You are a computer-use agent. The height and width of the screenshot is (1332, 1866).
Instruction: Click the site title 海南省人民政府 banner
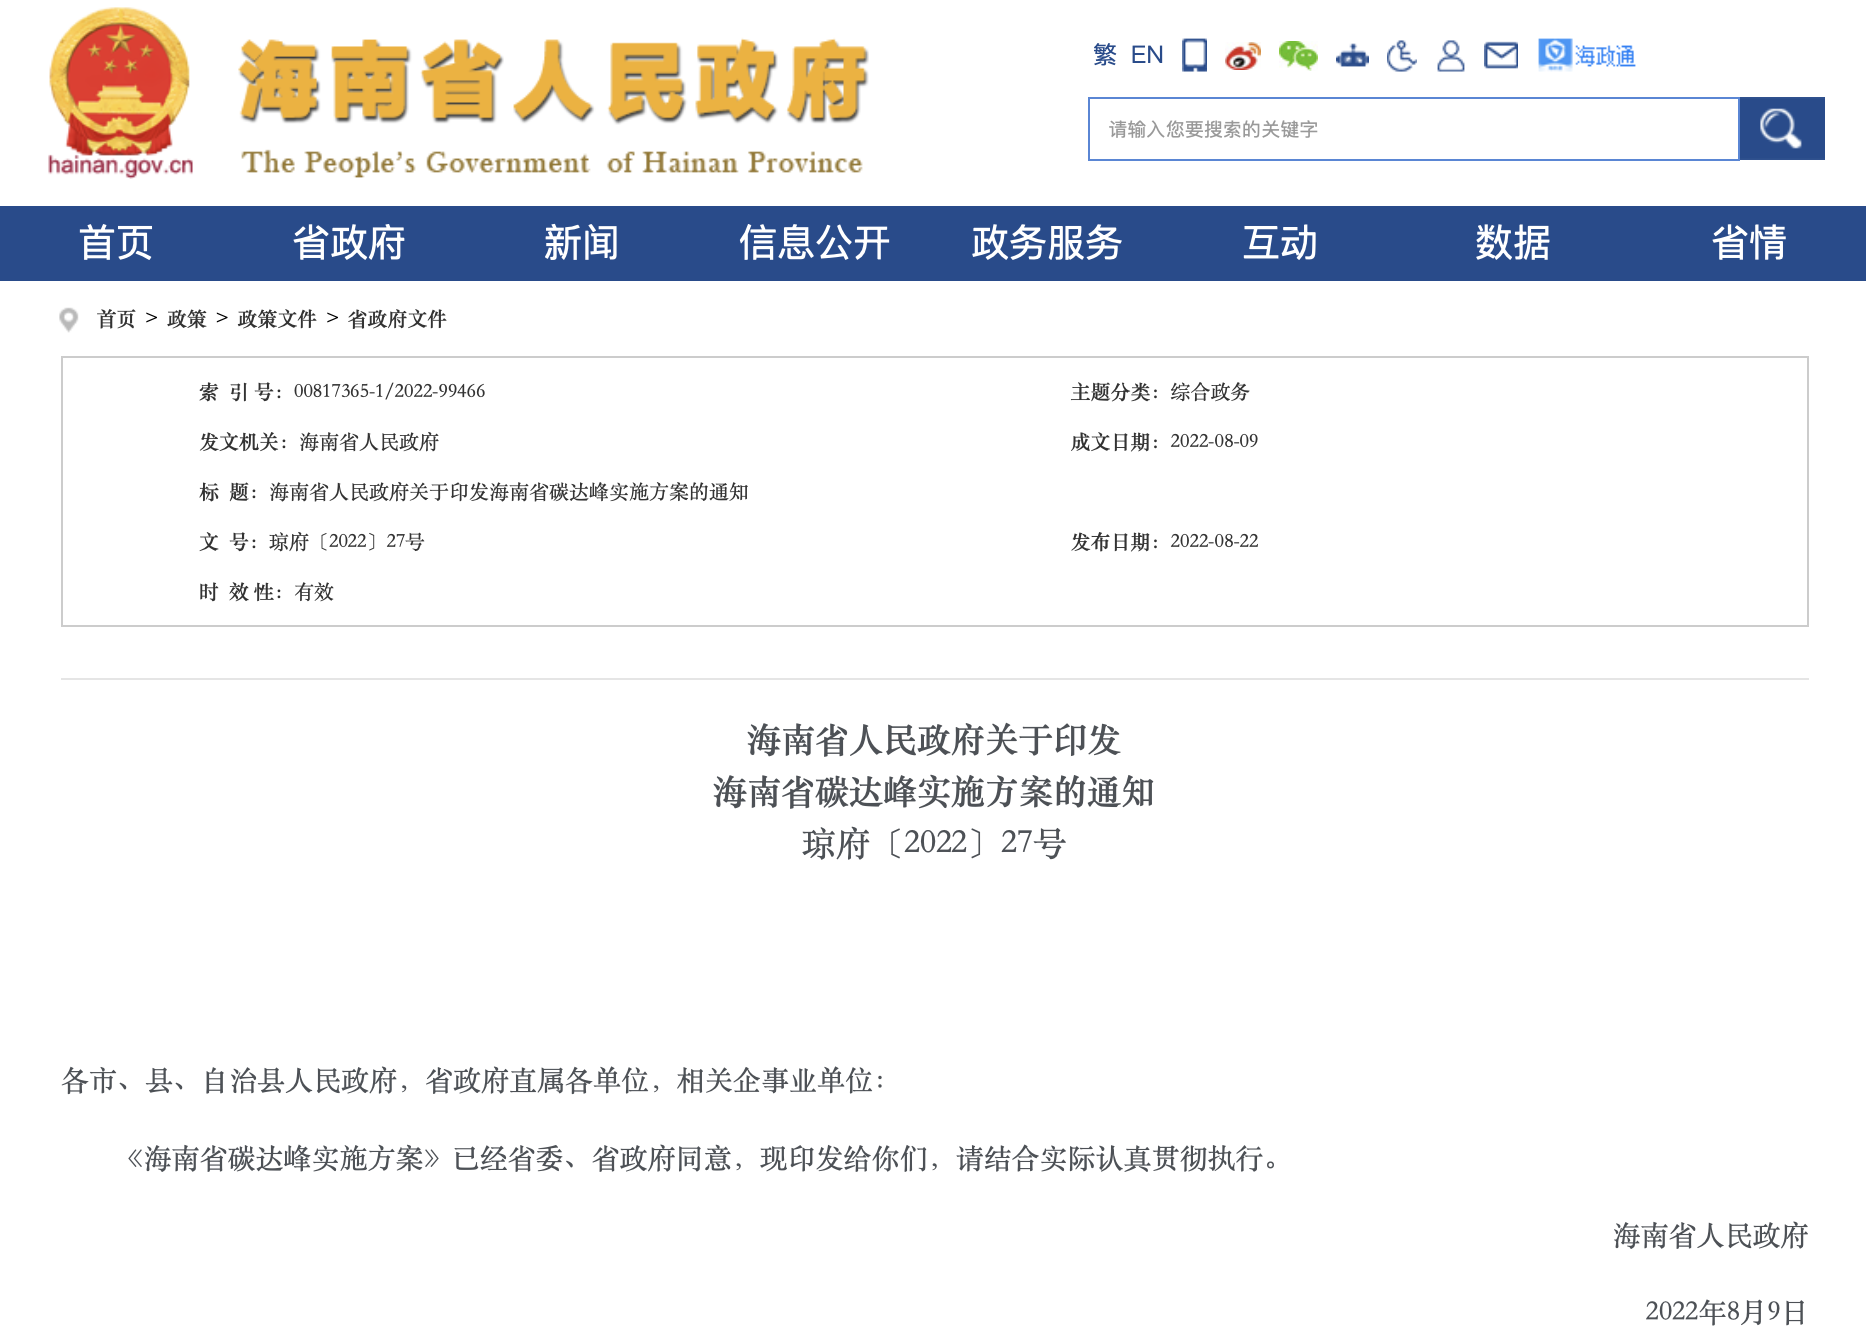point(553,82)
